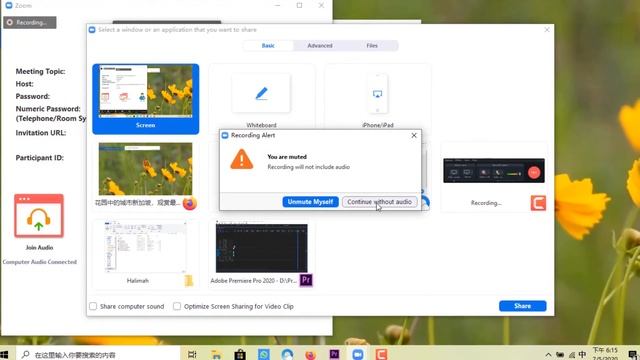Click the battery icon in system tray
640x360 pixels.
560,355
